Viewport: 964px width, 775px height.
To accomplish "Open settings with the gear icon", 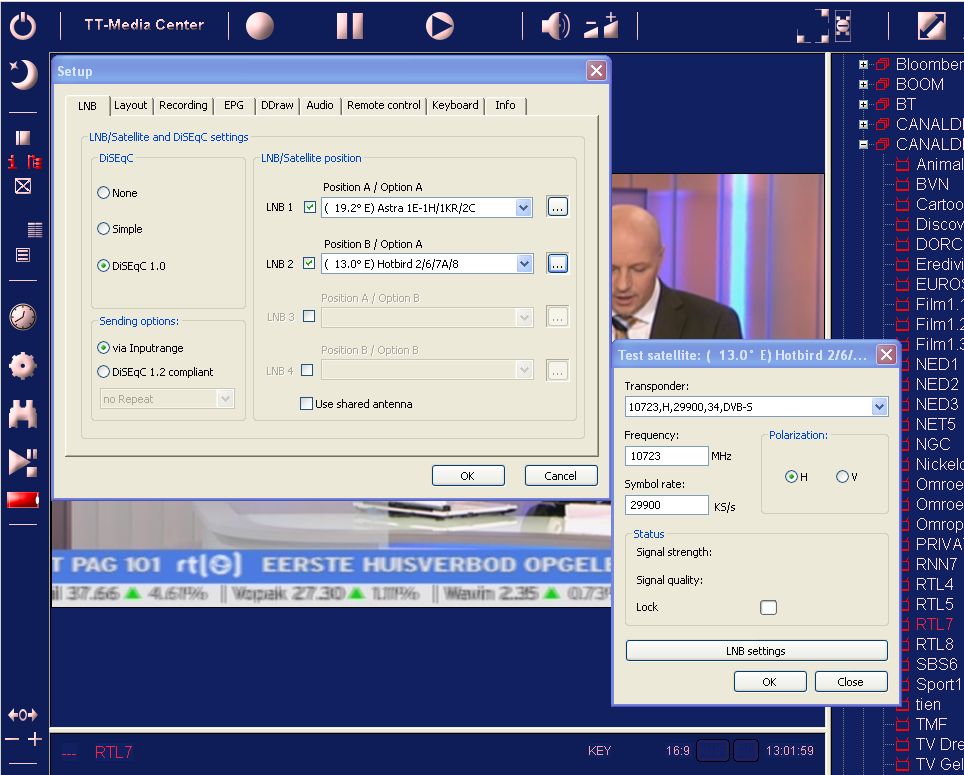I will coord(23,365).
